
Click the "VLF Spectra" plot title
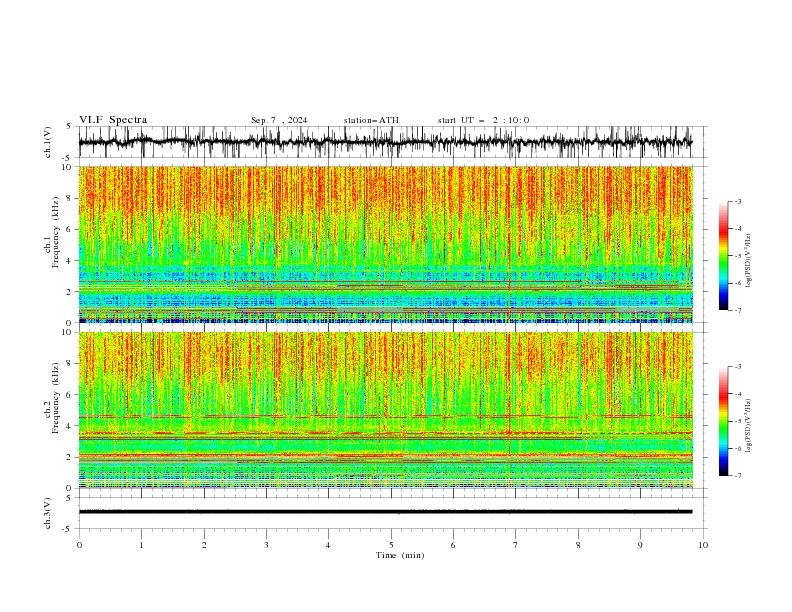coord(113,120)
